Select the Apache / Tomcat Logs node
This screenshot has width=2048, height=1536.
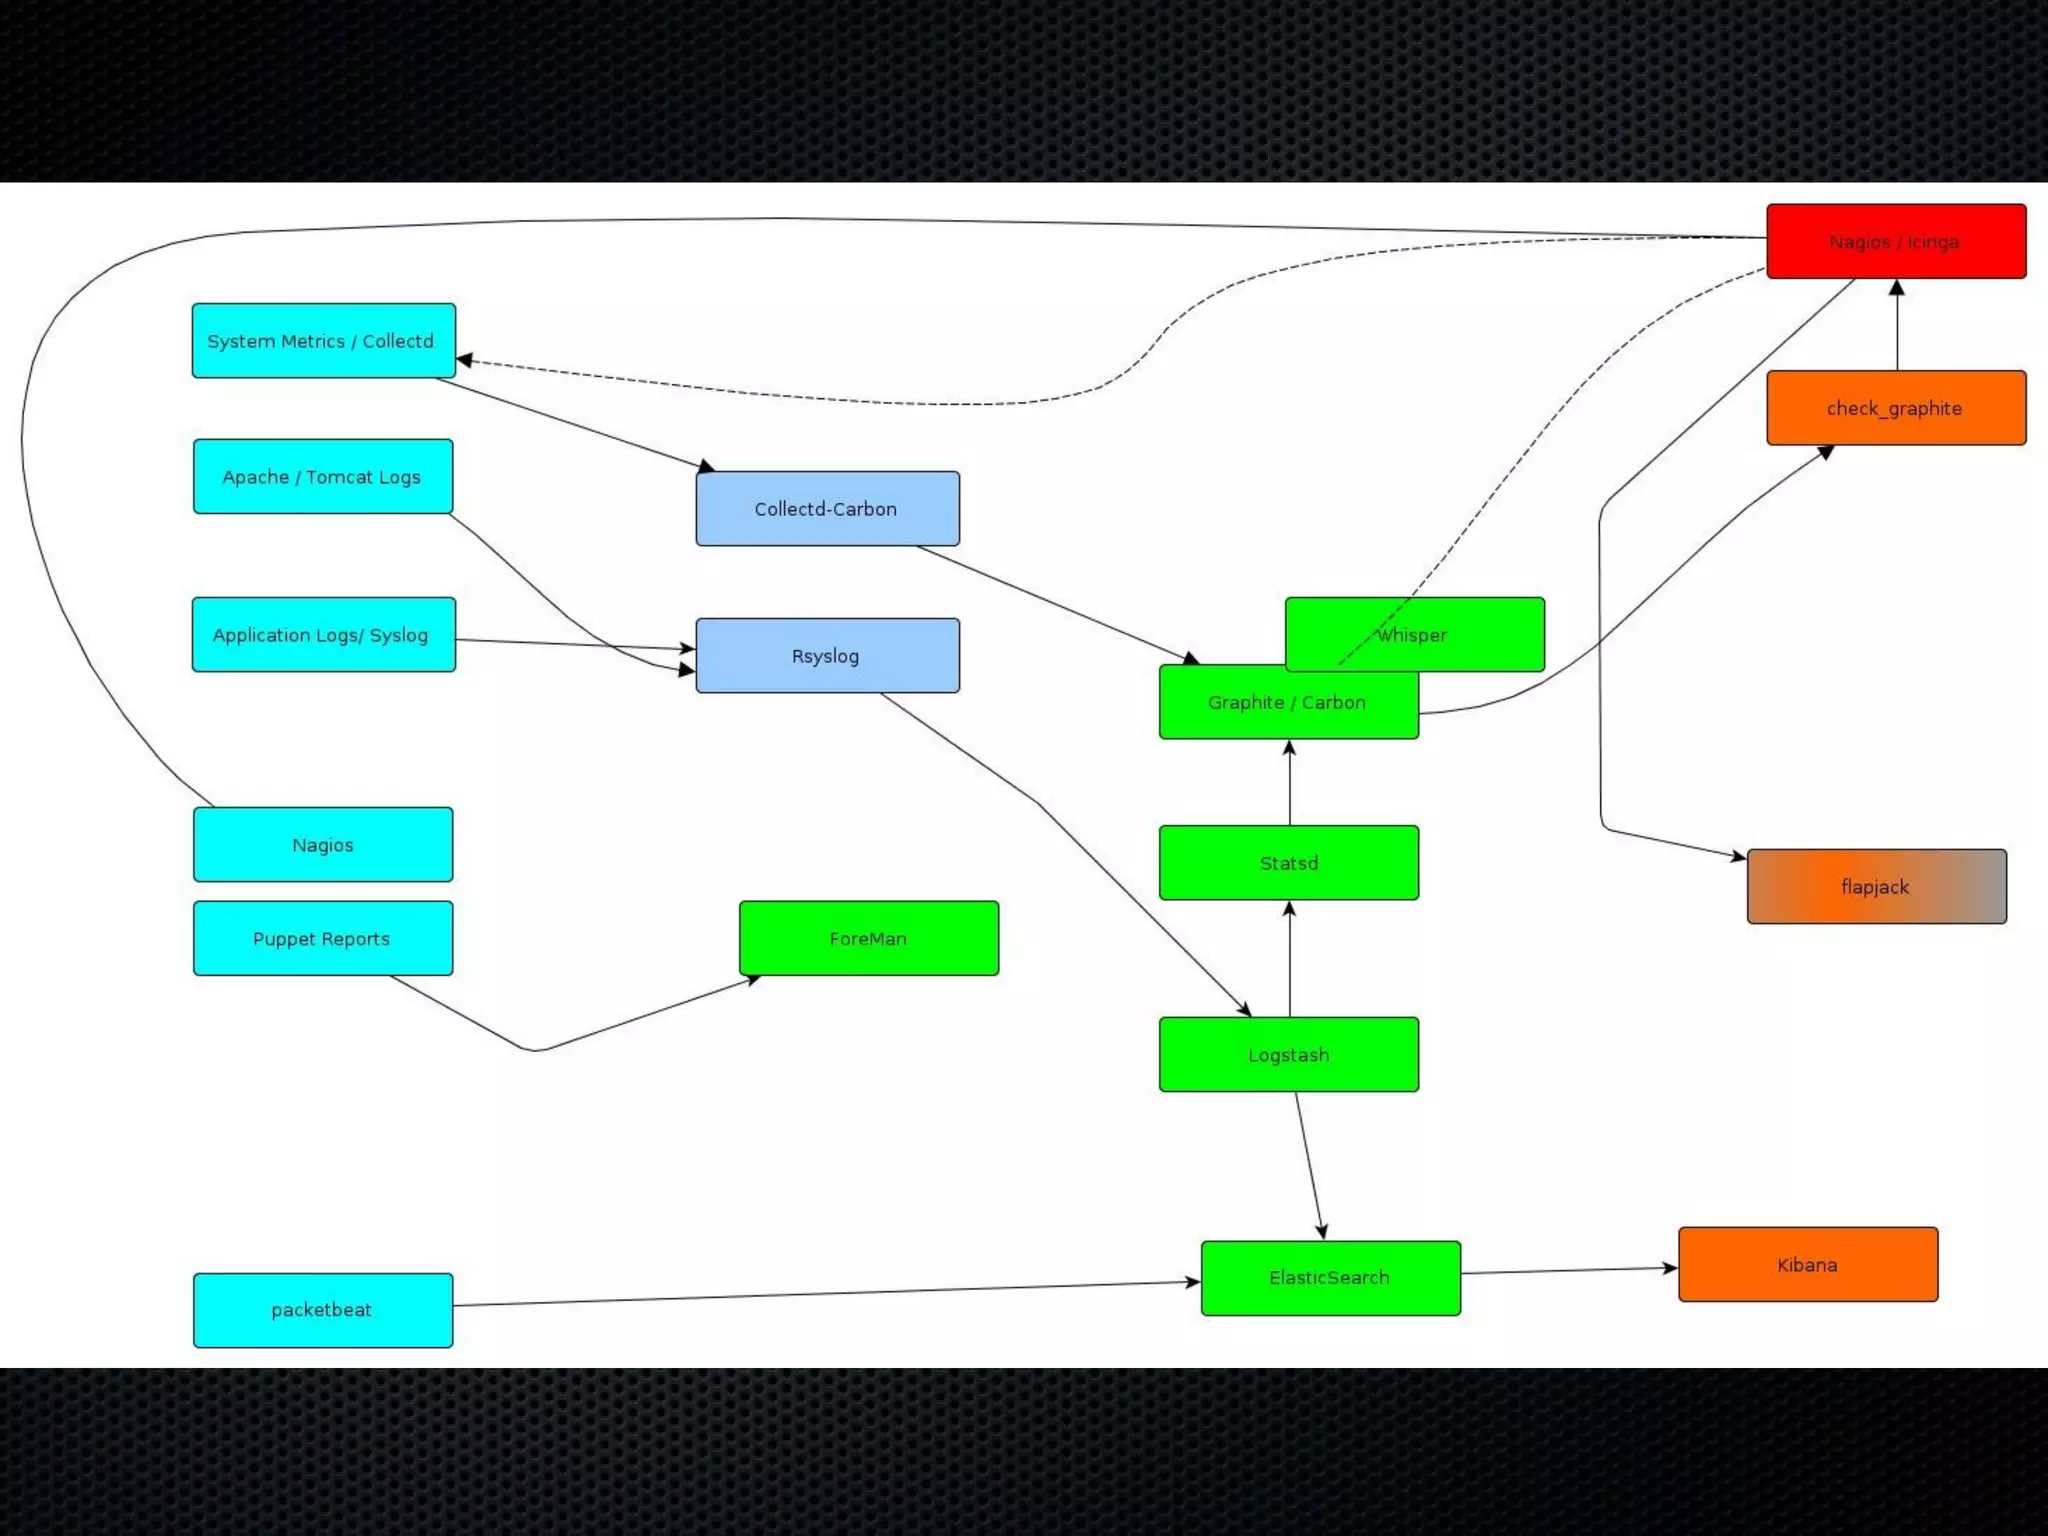(x=323, y=477)
